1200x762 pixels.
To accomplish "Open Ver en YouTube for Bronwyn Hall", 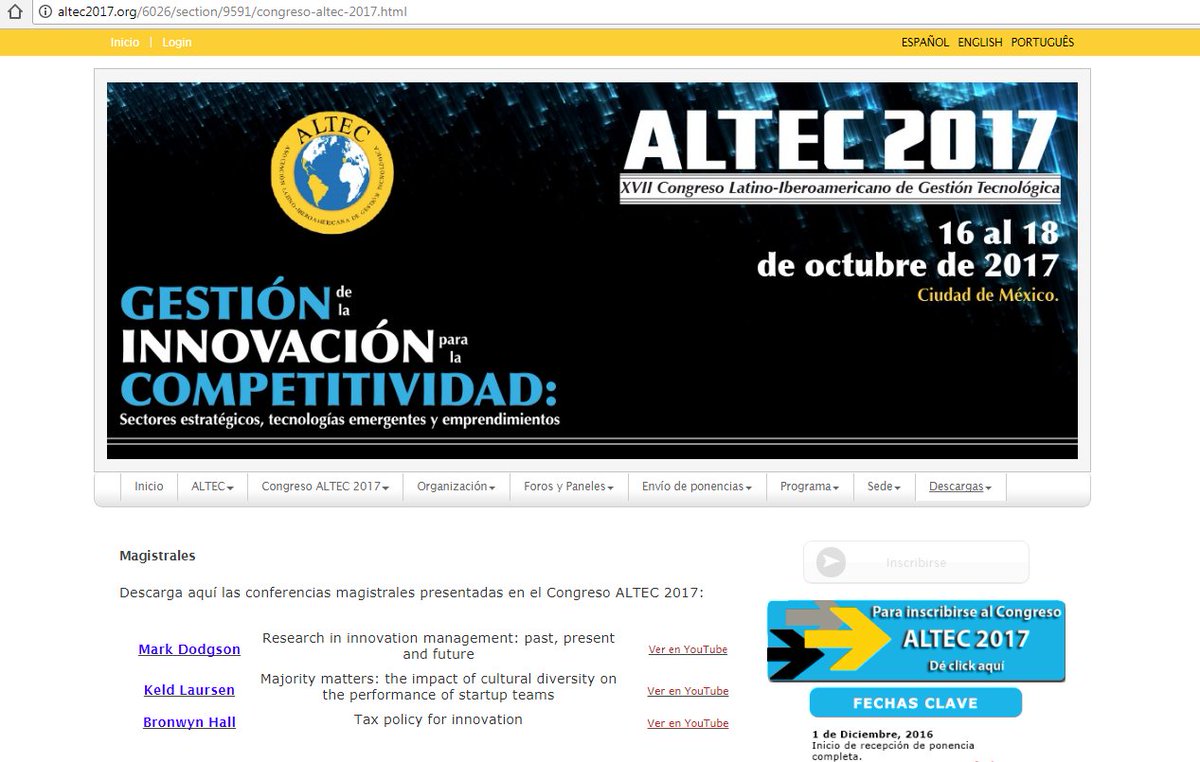I will pyautogui.click(x=688, y=723).
